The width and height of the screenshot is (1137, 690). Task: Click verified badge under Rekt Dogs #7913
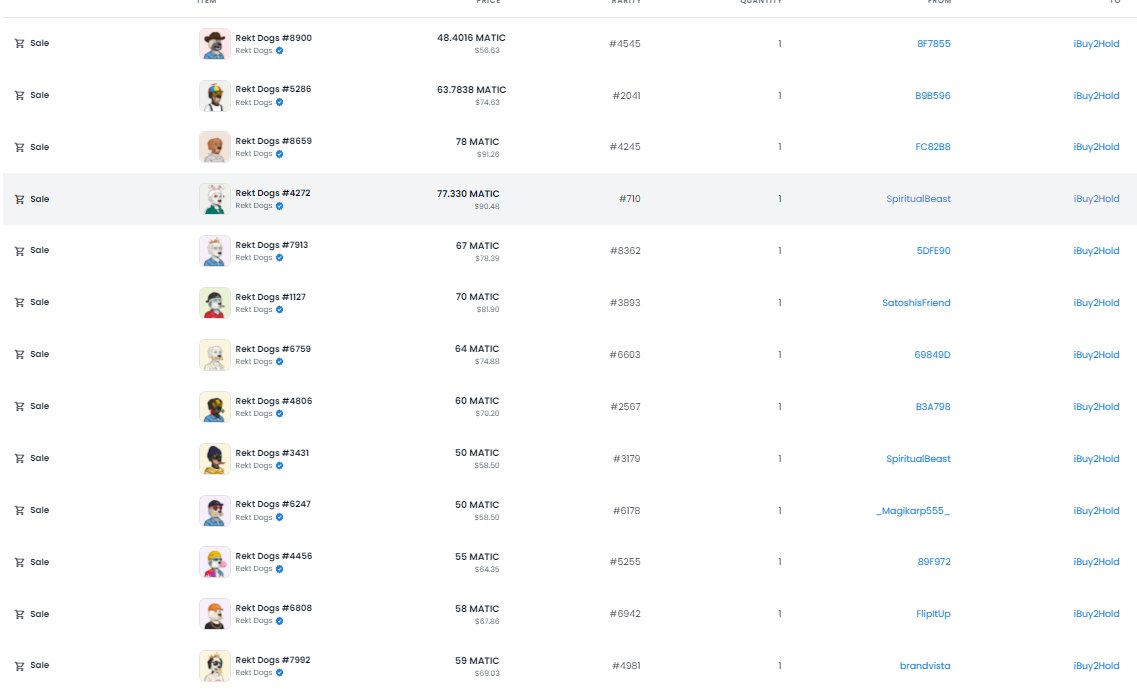click(279, 257)
